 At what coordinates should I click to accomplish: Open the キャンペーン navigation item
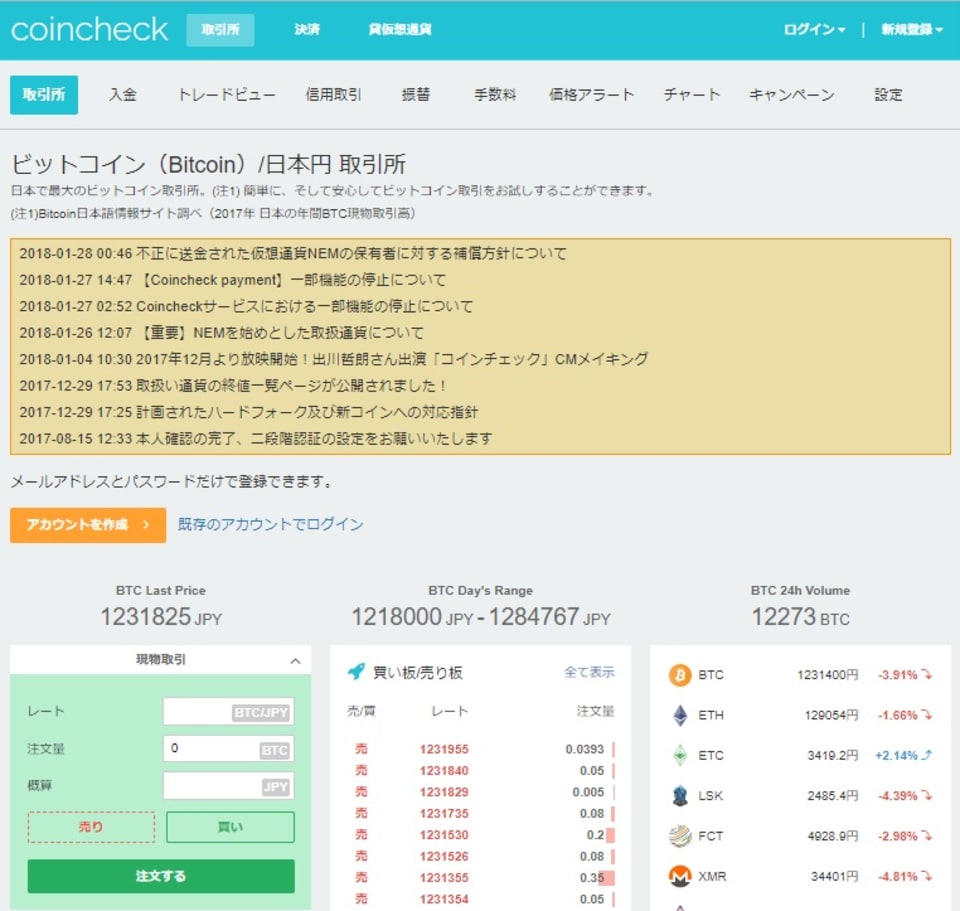click(x=792, y=95)
